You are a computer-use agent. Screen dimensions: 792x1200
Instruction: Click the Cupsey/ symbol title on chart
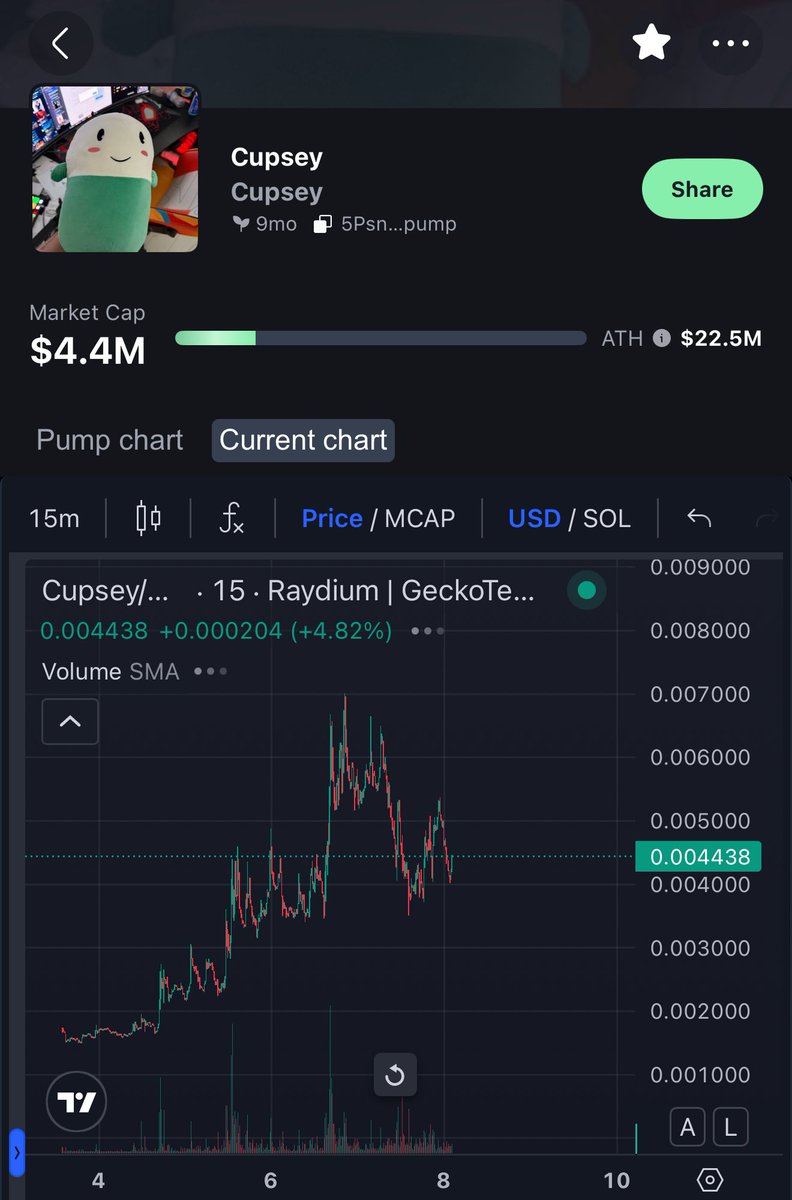click(106, 591)
